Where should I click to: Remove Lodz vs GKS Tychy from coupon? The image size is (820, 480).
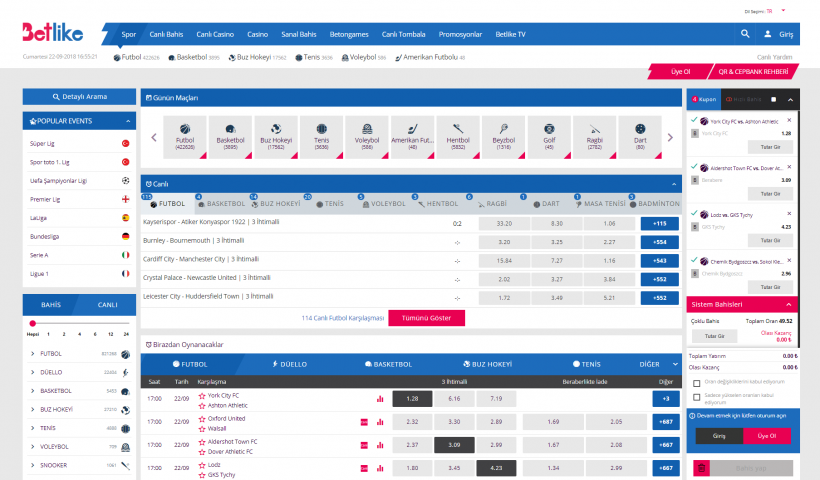point(789,213)
